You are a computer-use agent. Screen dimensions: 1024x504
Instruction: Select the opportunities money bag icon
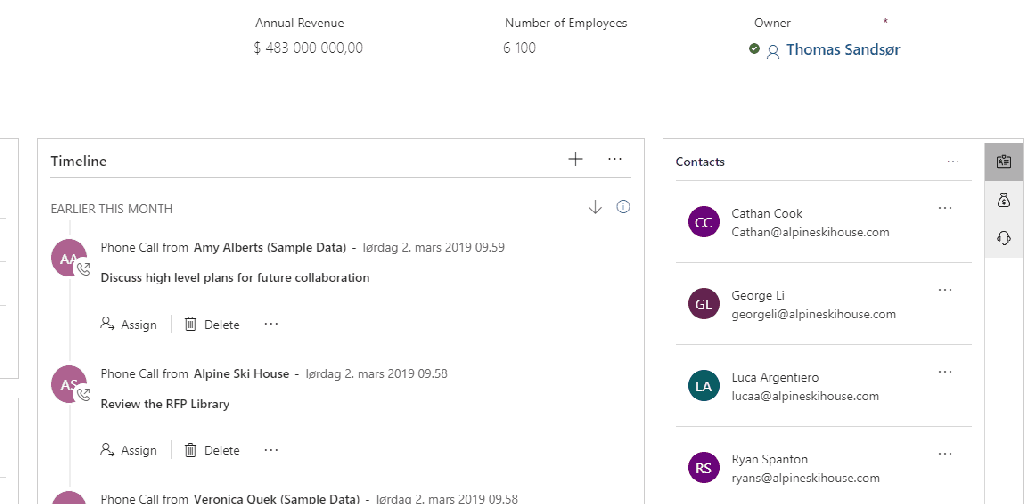[x=1004, y=200]
